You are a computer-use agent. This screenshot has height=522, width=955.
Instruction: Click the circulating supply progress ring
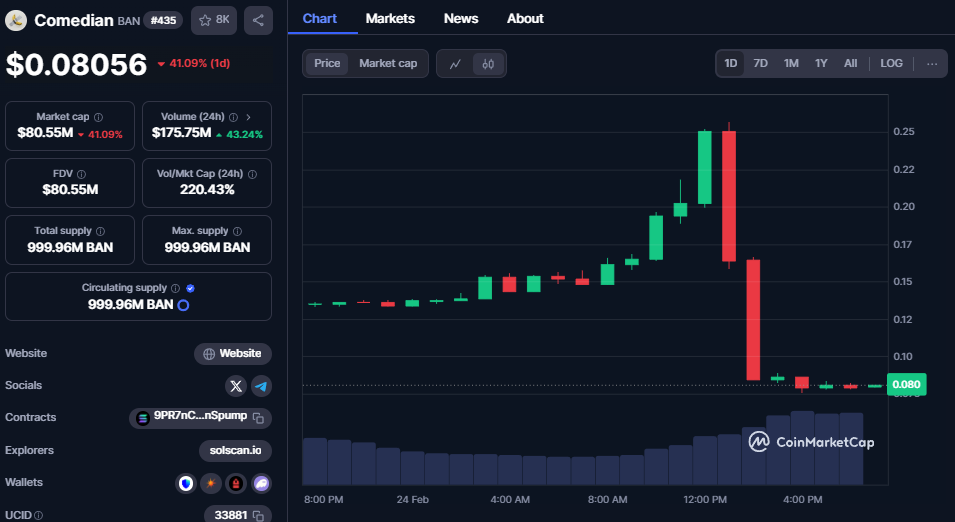(183, 305)
